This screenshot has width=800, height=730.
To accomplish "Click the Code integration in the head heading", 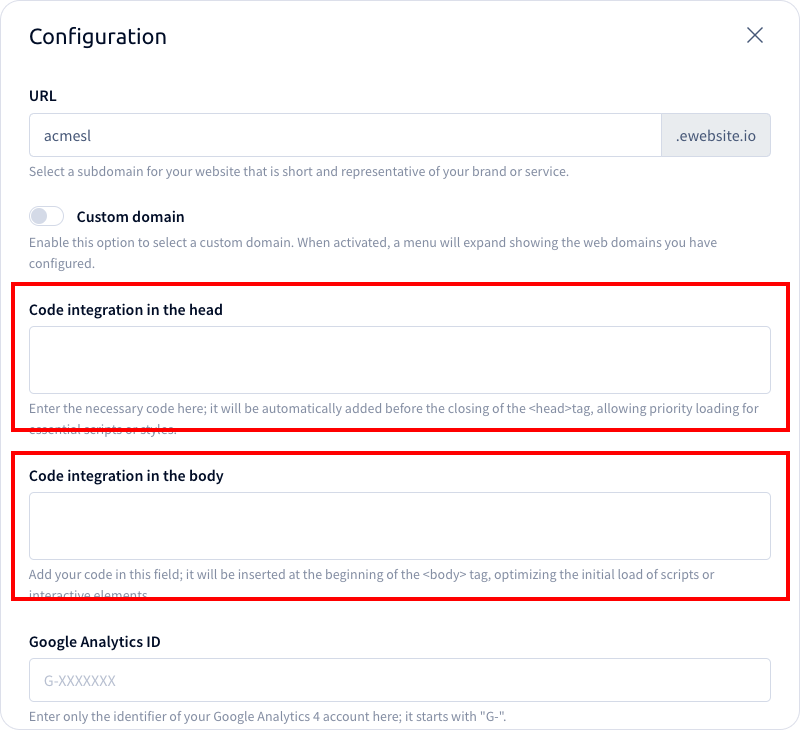I will pos(127,310).
